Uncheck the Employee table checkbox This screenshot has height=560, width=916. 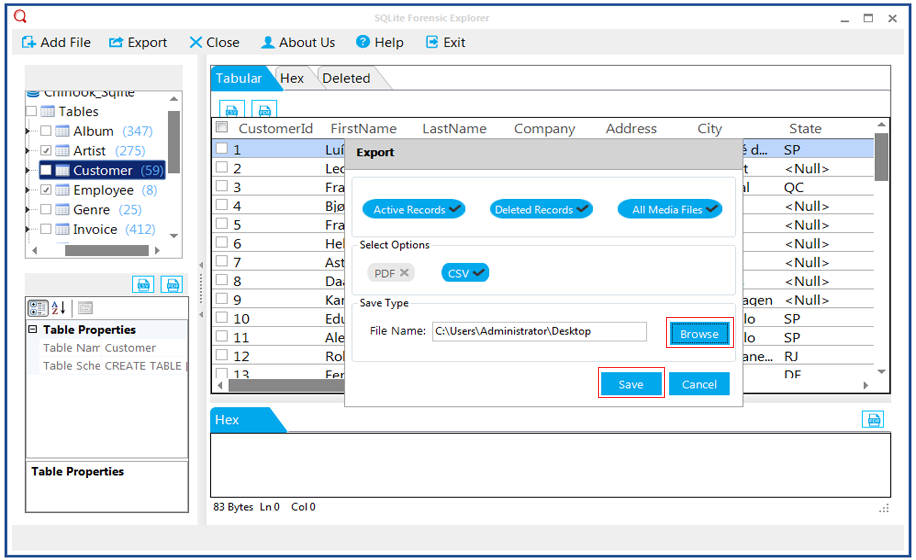click(x=46, y=190)
